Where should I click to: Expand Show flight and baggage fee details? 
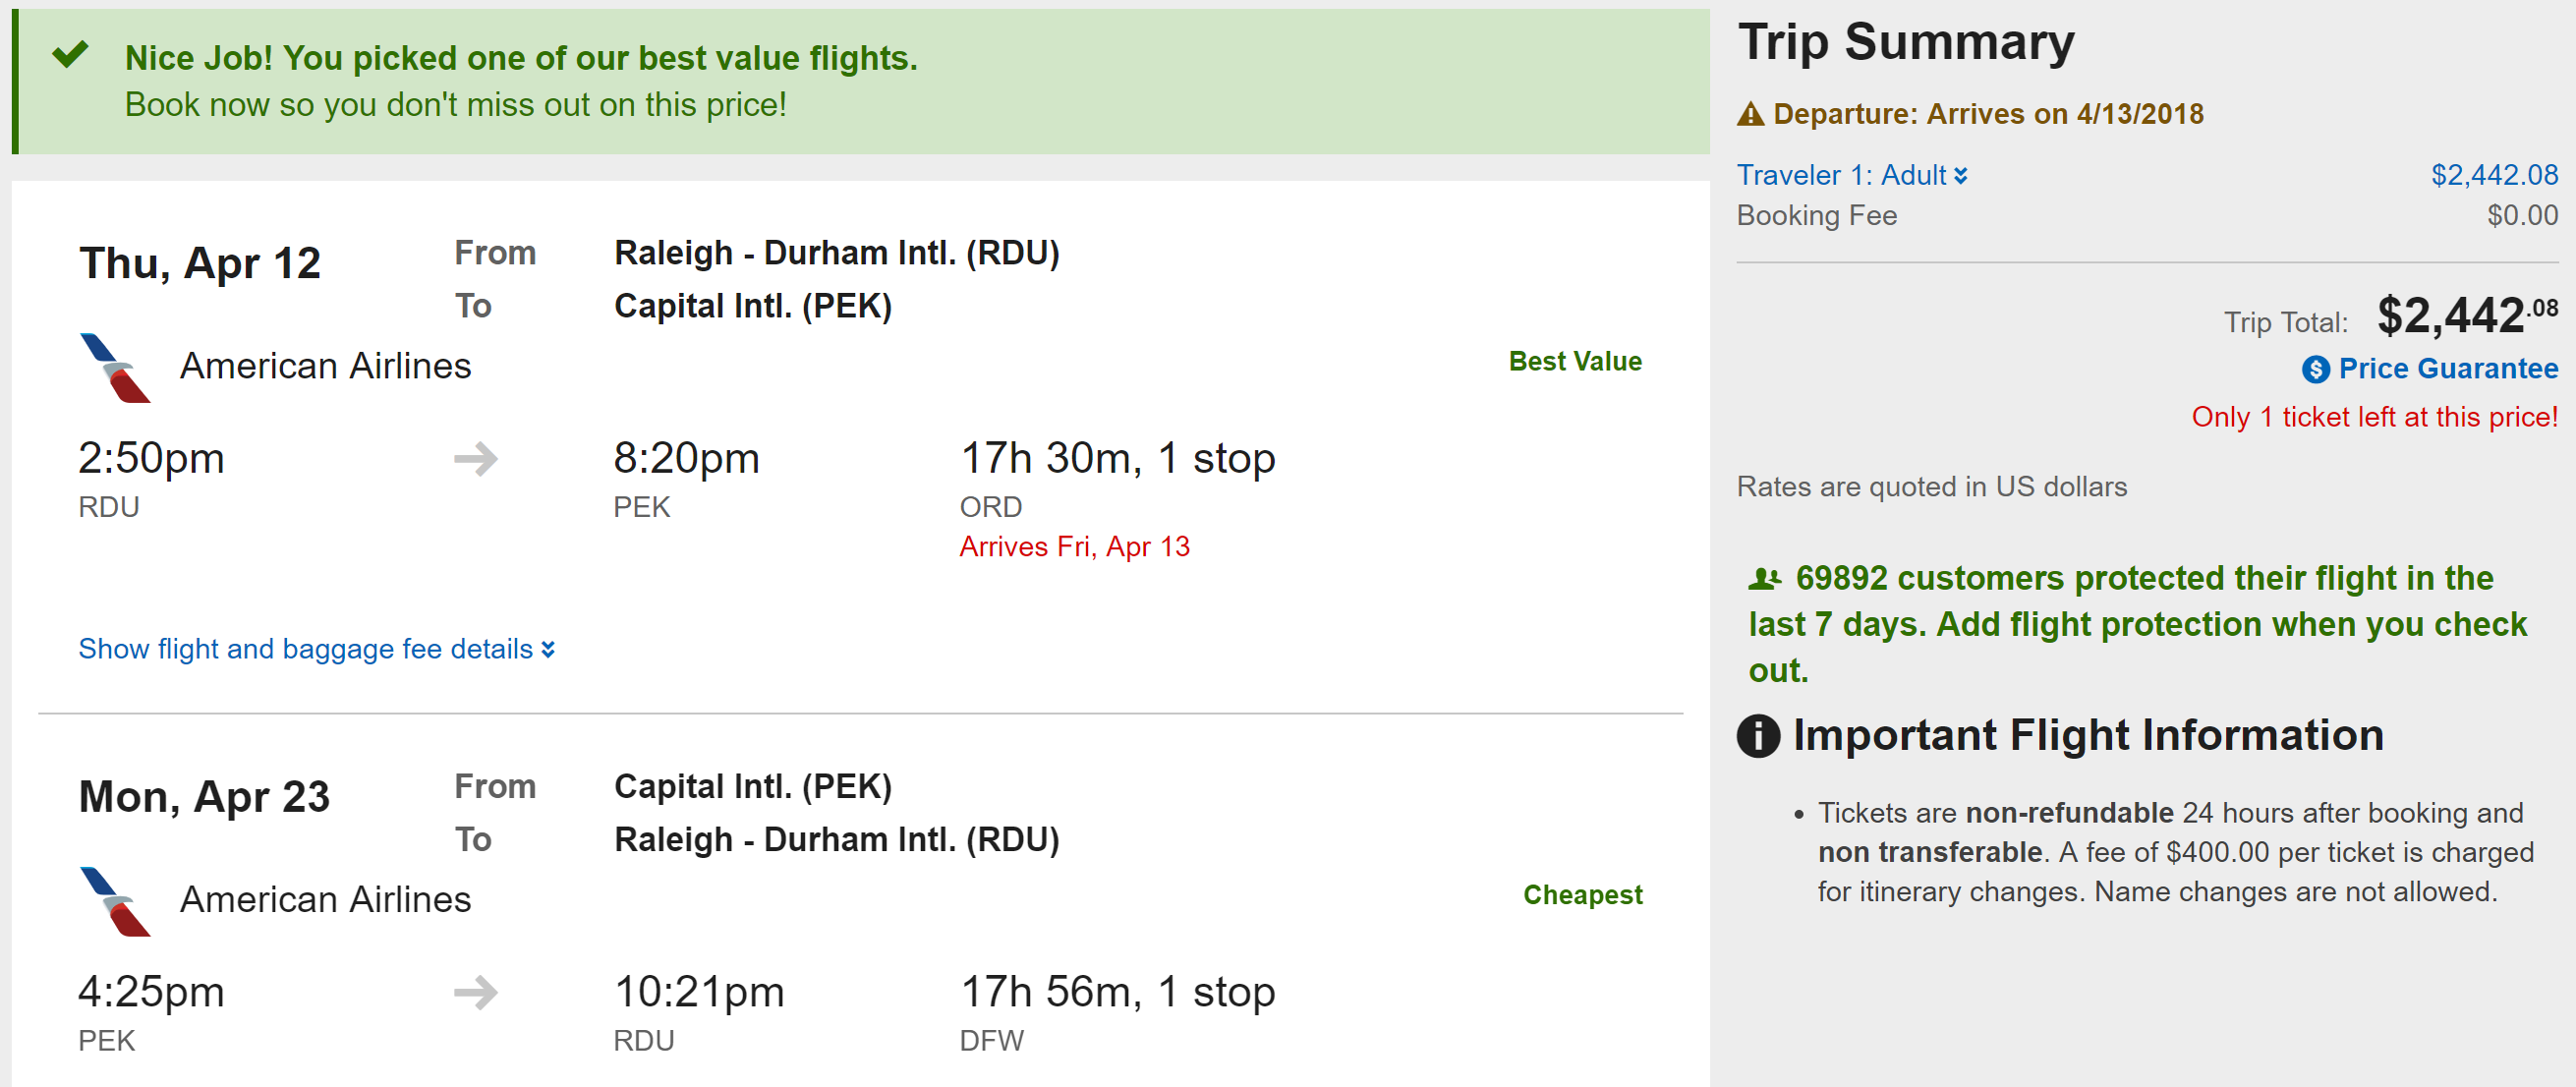tap(316, 649)
